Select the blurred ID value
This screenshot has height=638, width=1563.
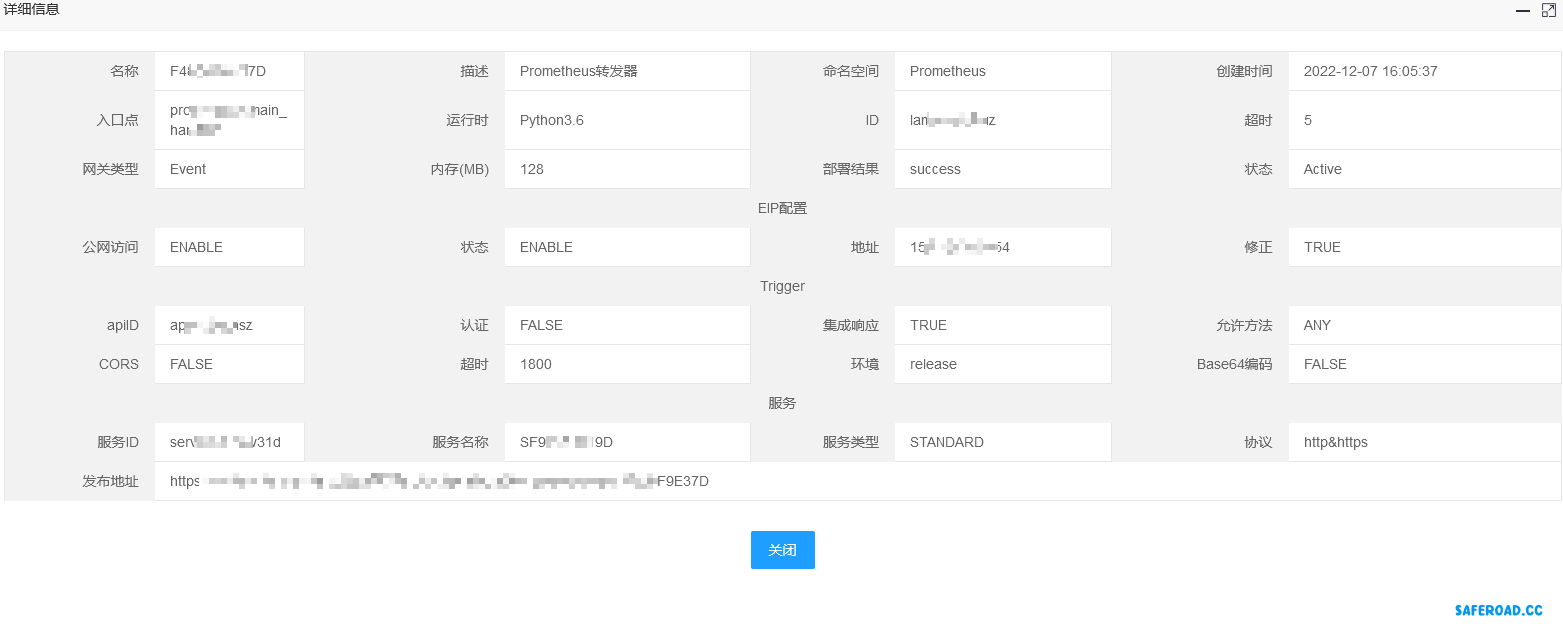[952, 120]
